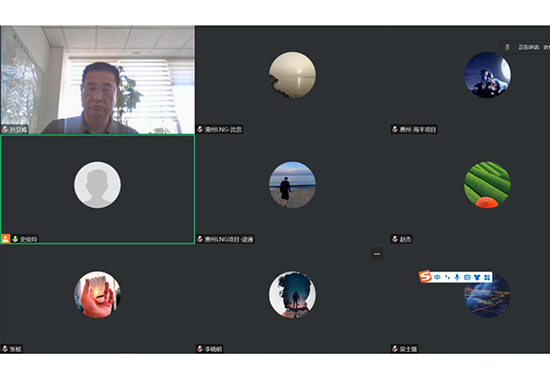Viewport: 550px width, 380px height.
Task: Select the gray default silhouette avatar
Action: point(98,185)
